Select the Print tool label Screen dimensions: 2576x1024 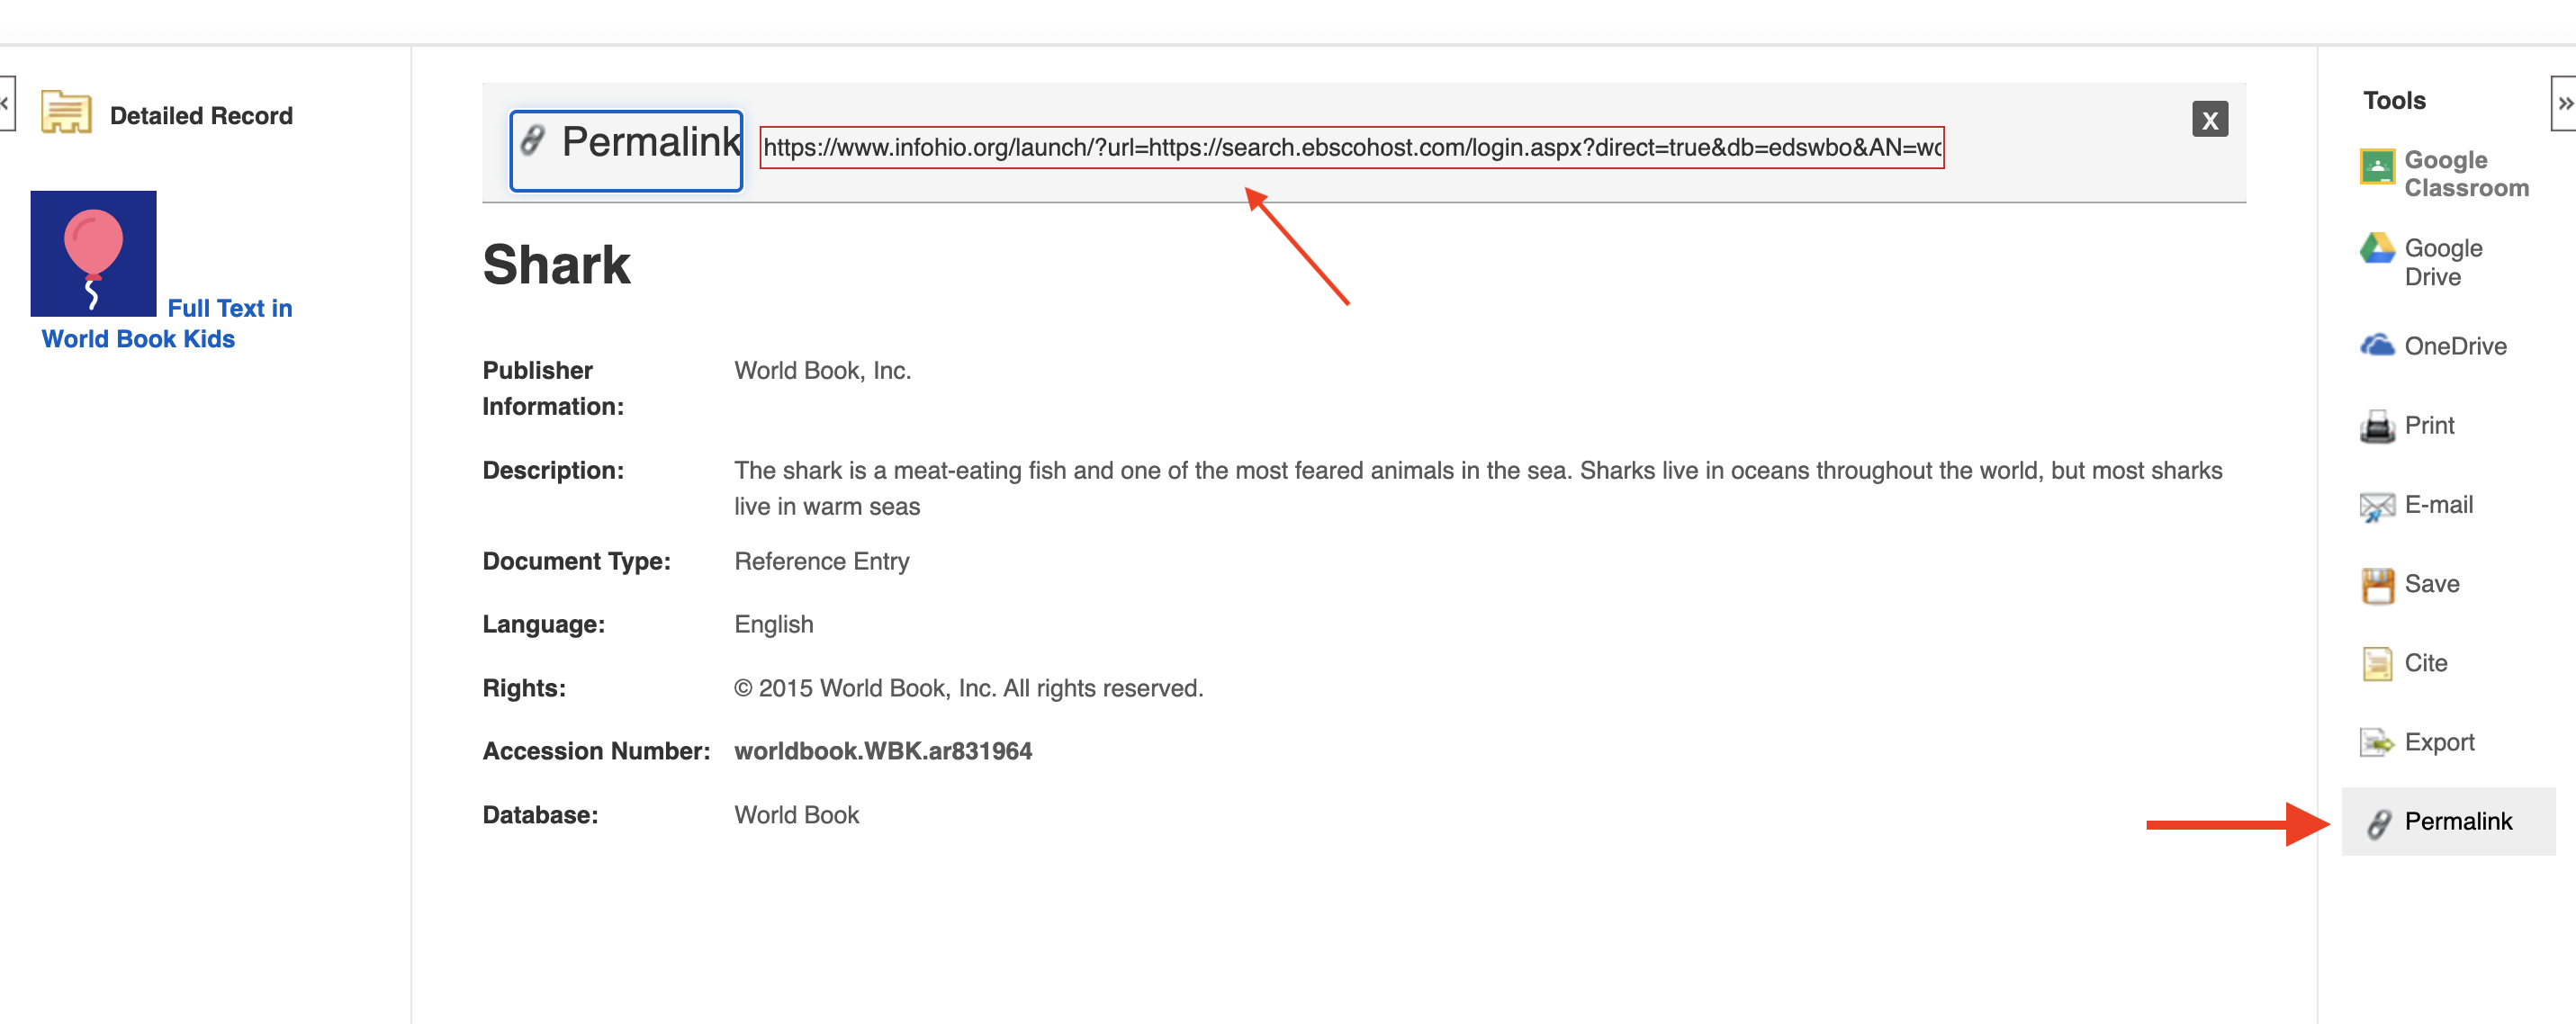(x=2429, y=425)
